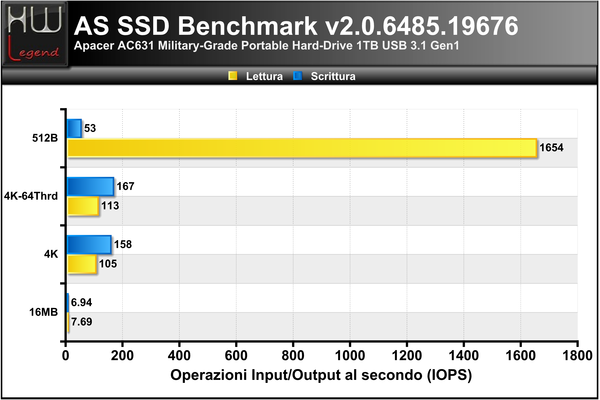Click the 4K category label
The image size is (600, 400).
pos(51,254)
